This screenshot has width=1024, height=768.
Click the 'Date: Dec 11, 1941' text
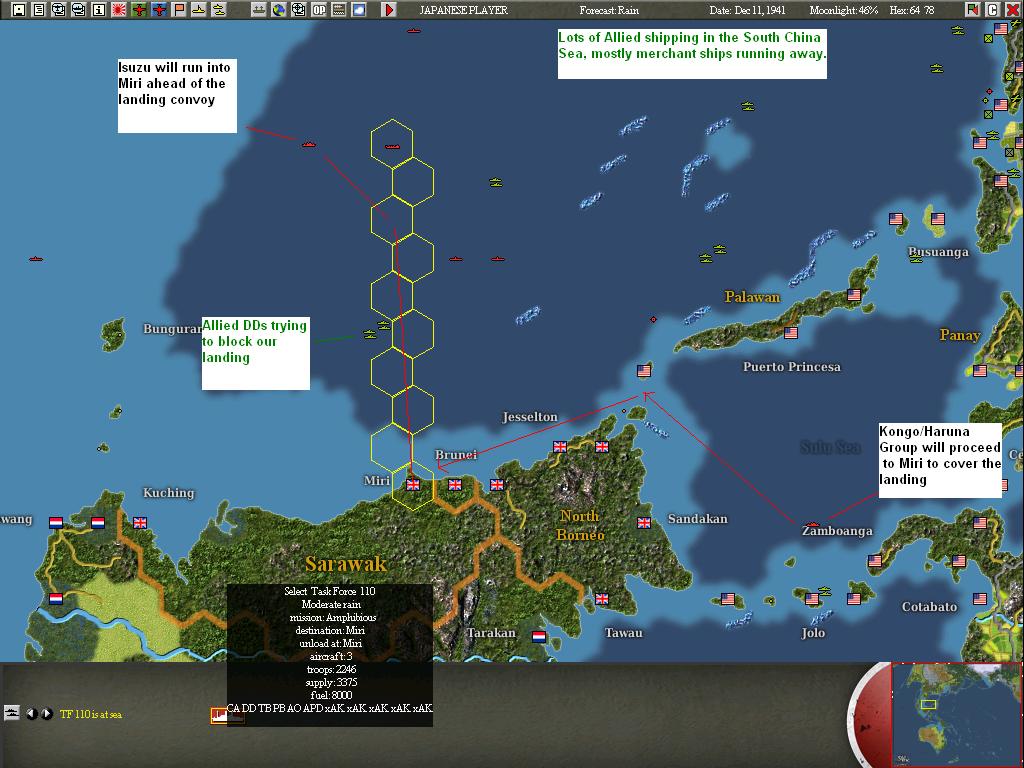[748, 10]
